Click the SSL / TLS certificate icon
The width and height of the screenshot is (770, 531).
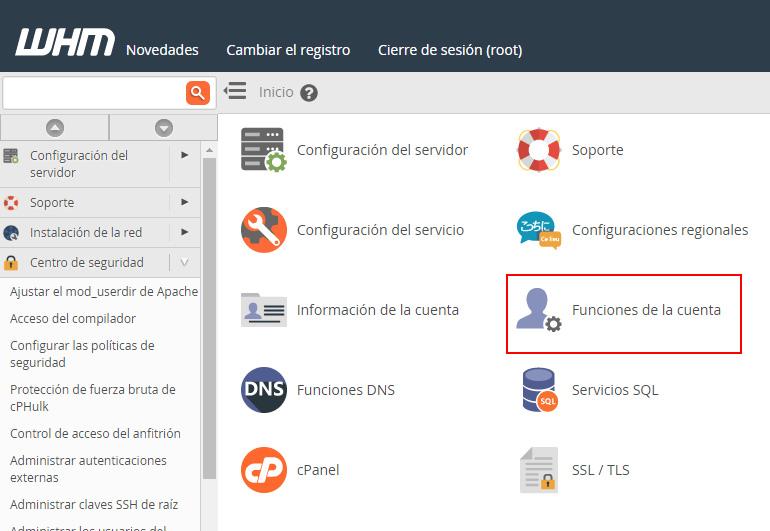[x=538, y=470]
